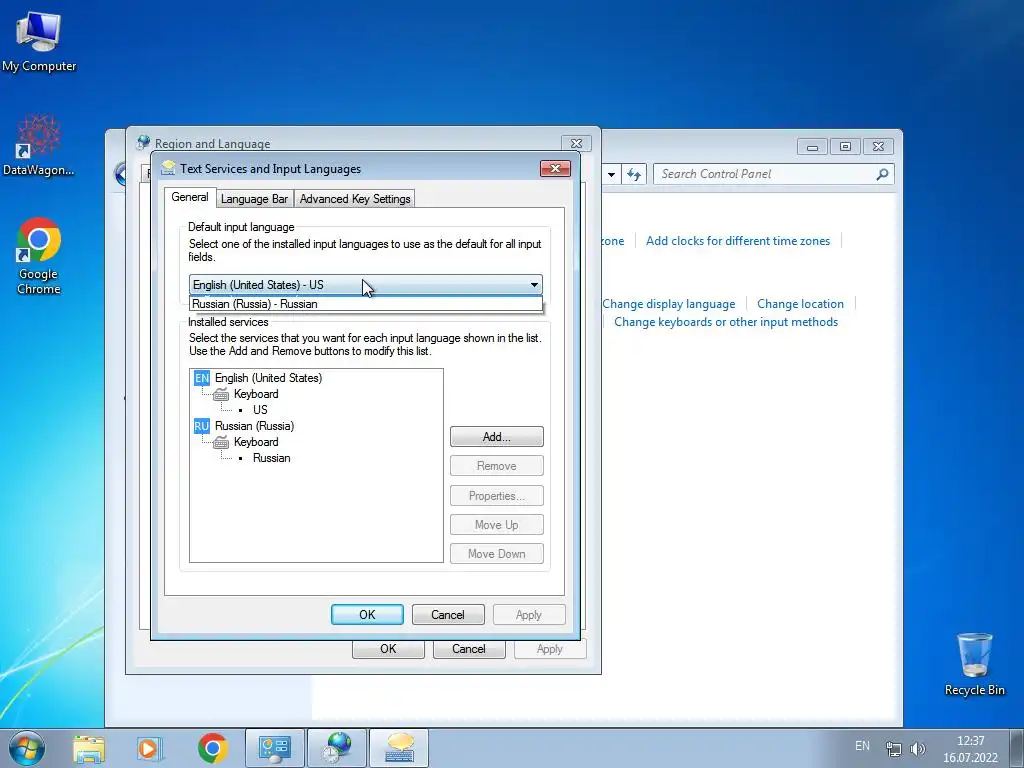
Task: Open Add clocks for different time zones
Action: (x=738, y=240)
